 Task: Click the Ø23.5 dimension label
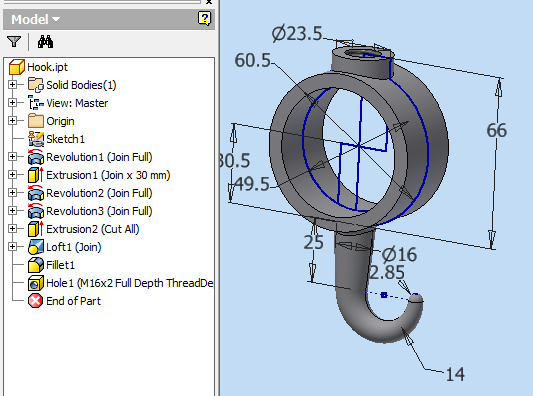297,34
